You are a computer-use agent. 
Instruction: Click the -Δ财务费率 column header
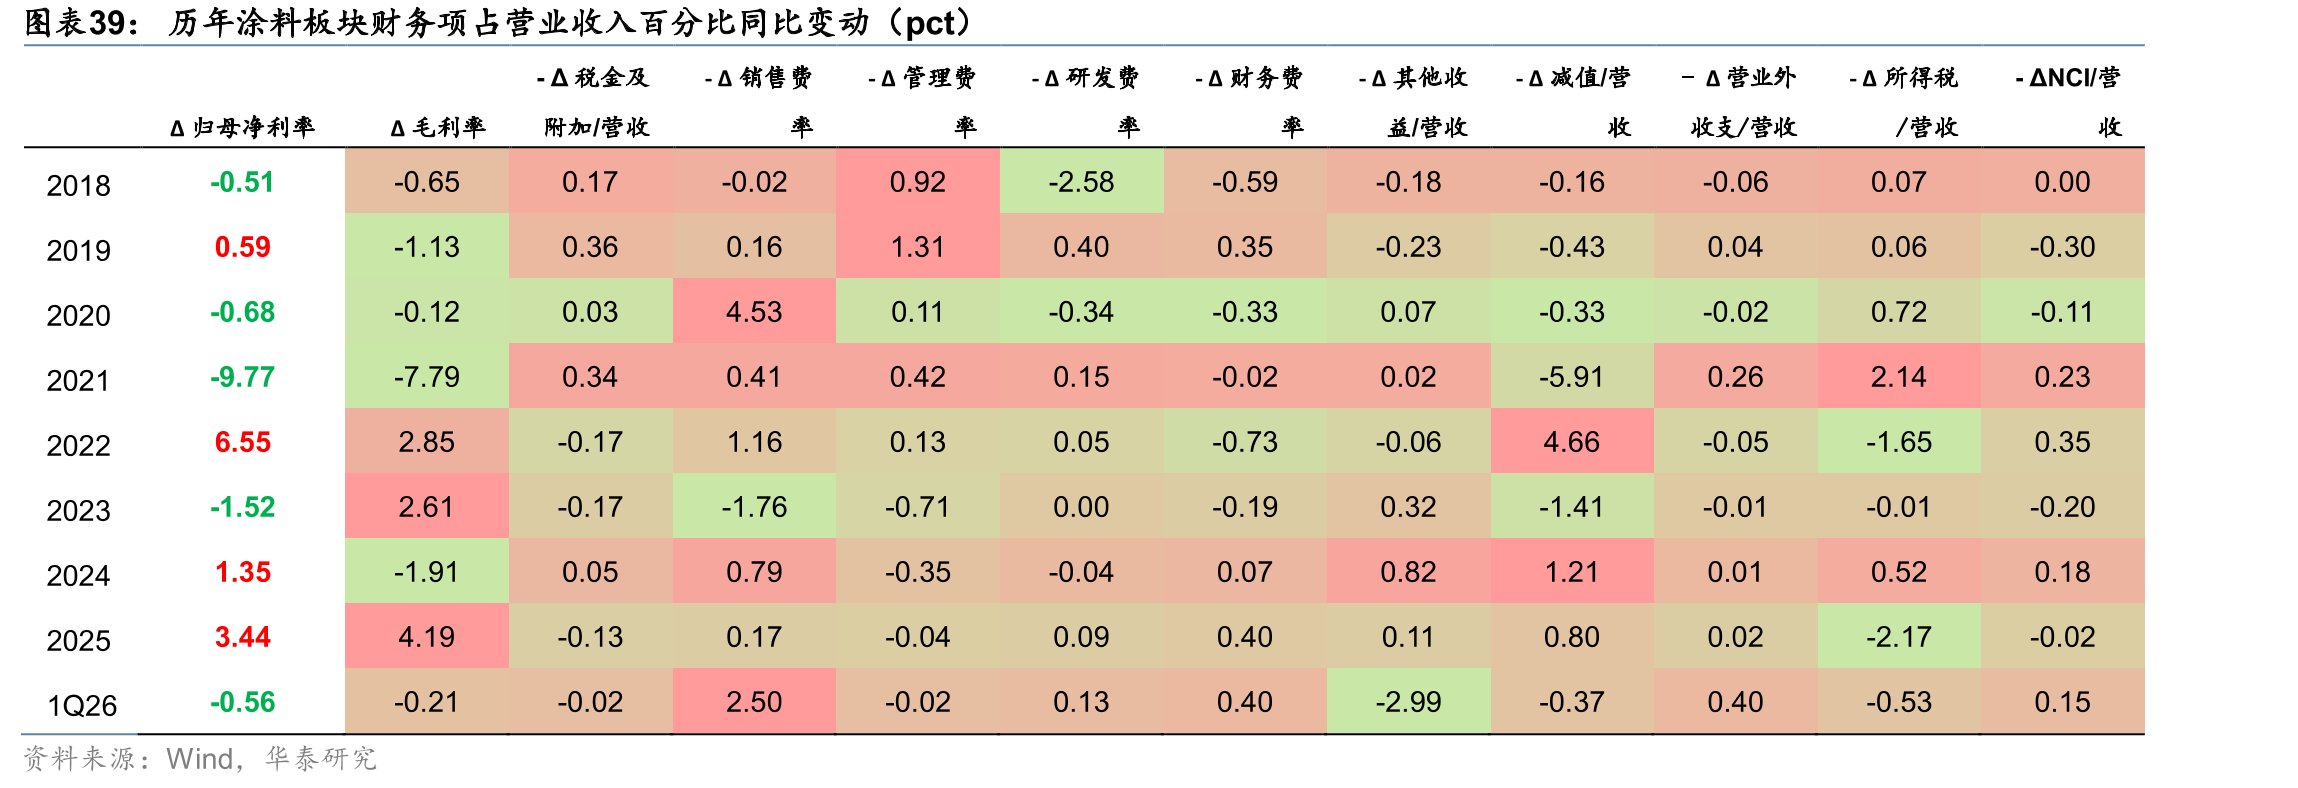tap(1249, 102)
